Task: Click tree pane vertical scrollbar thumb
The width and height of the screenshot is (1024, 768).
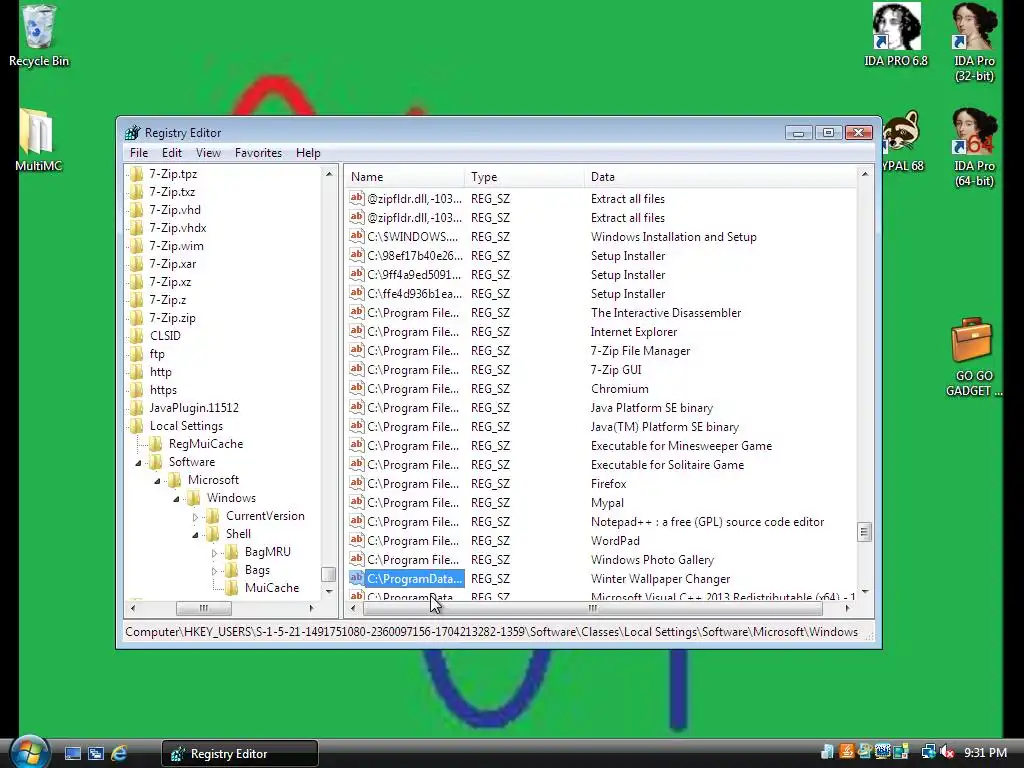Action: (x=328, y=574)
